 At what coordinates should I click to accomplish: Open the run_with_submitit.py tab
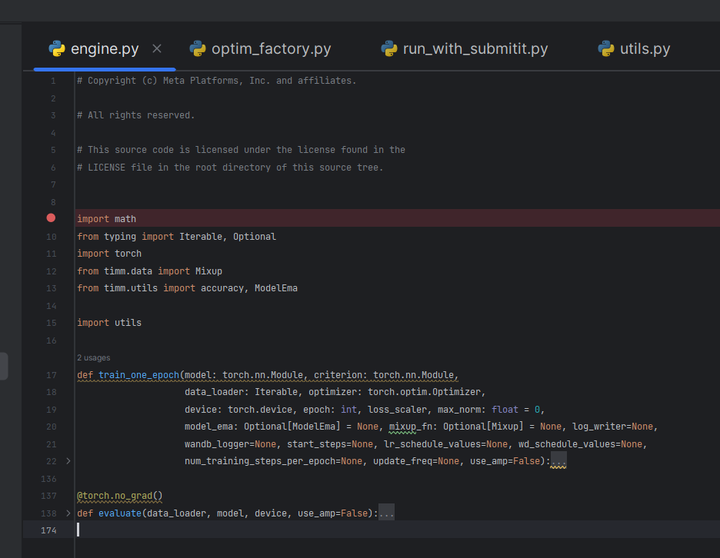click(475, 48)
